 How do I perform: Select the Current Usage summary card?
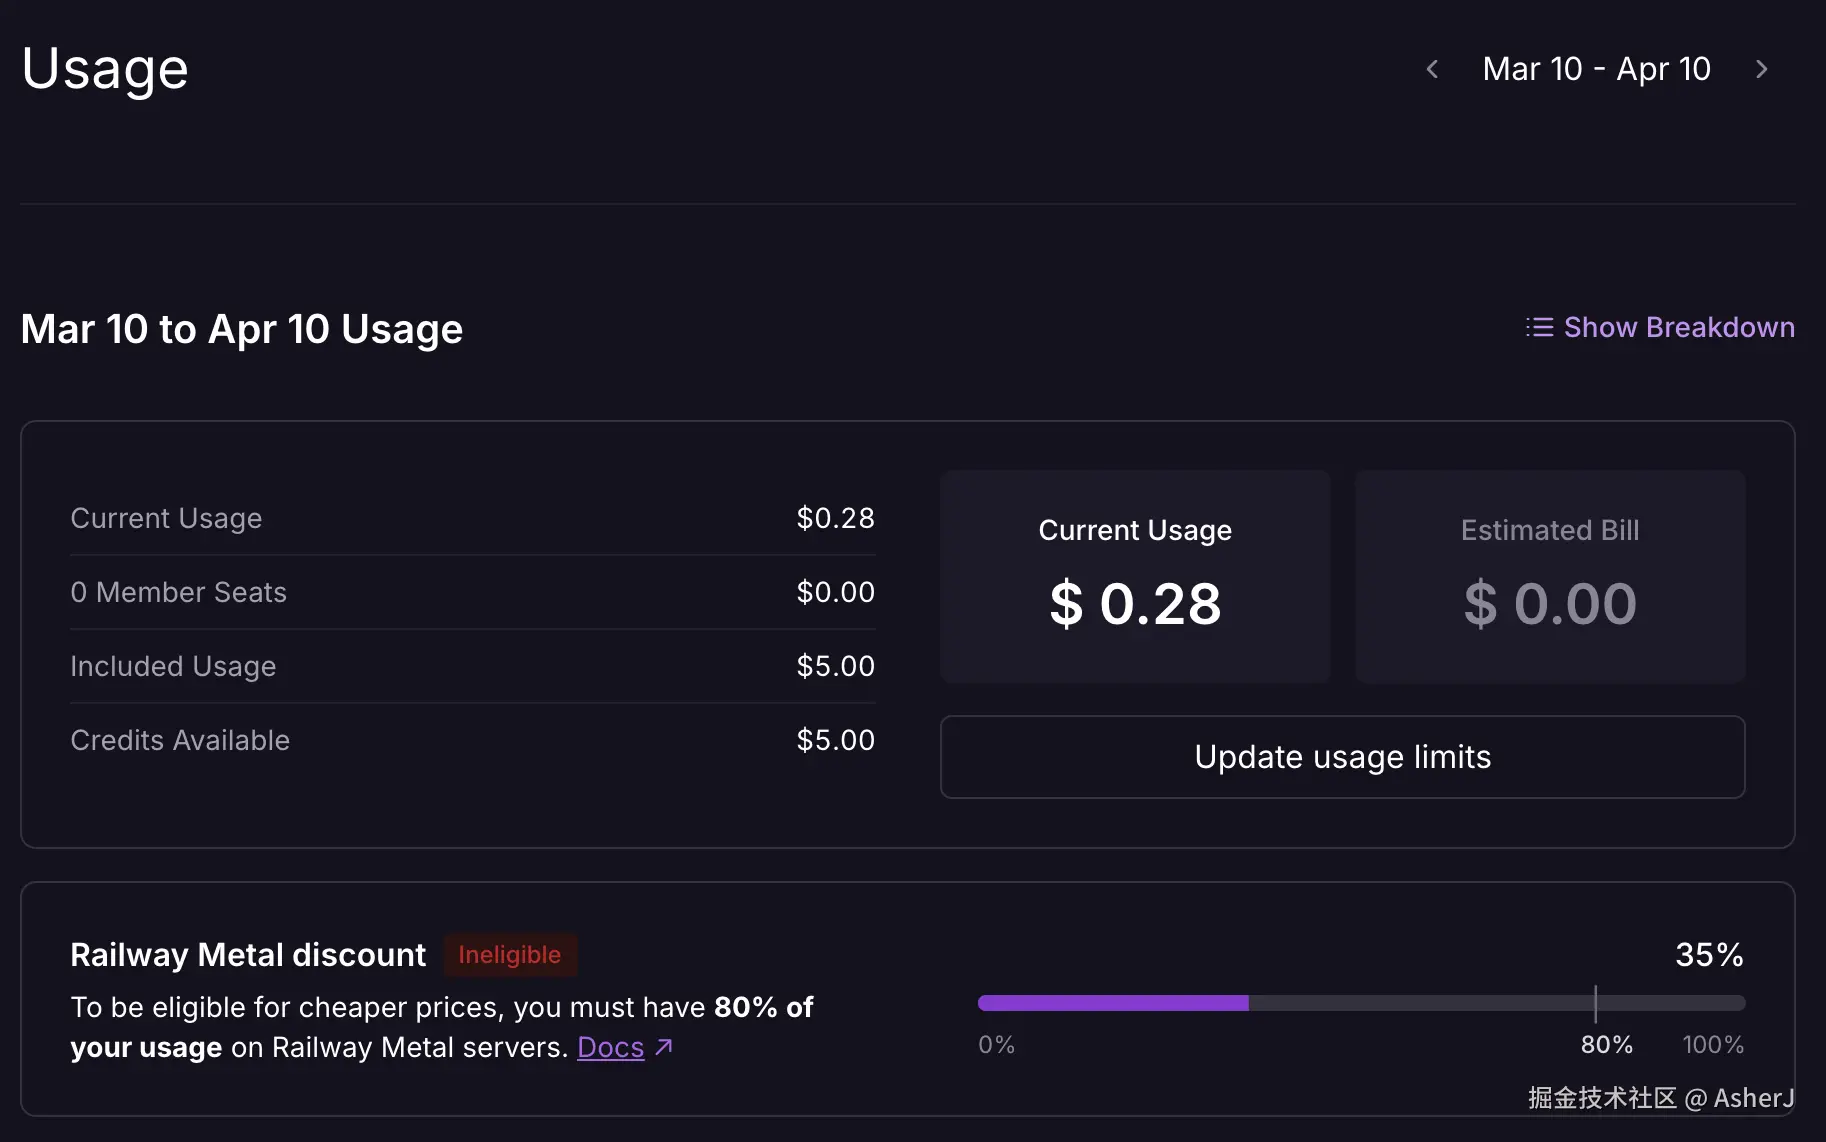pos(1135,577)
